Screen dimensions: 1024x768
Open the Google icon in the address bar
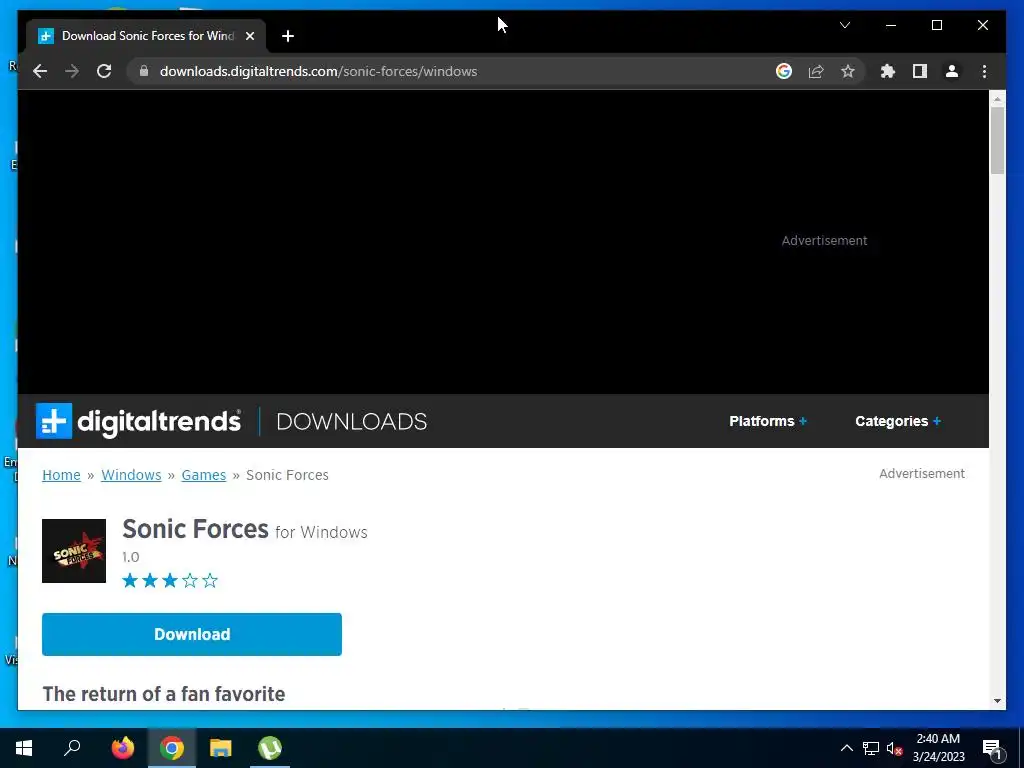tap(784, 71)
